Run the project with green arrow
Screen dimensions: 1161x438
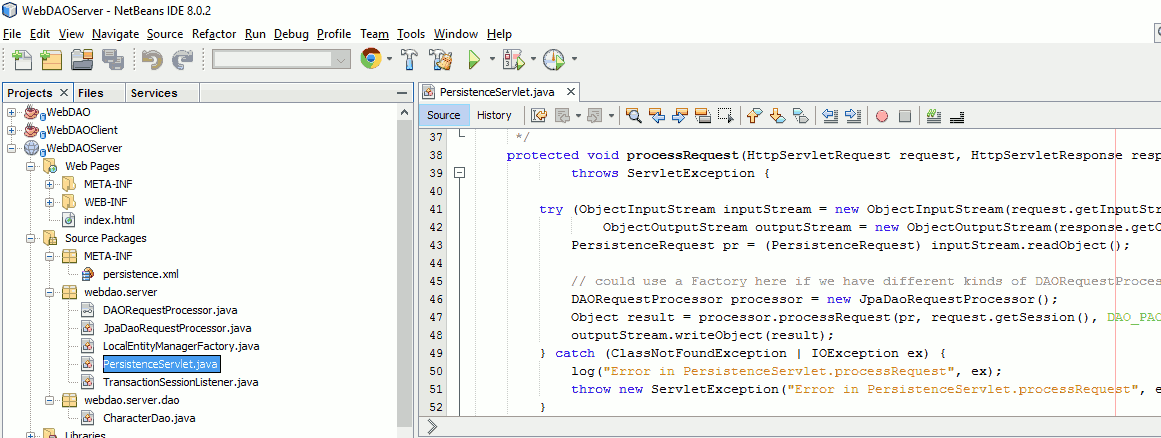coord(475,60)
